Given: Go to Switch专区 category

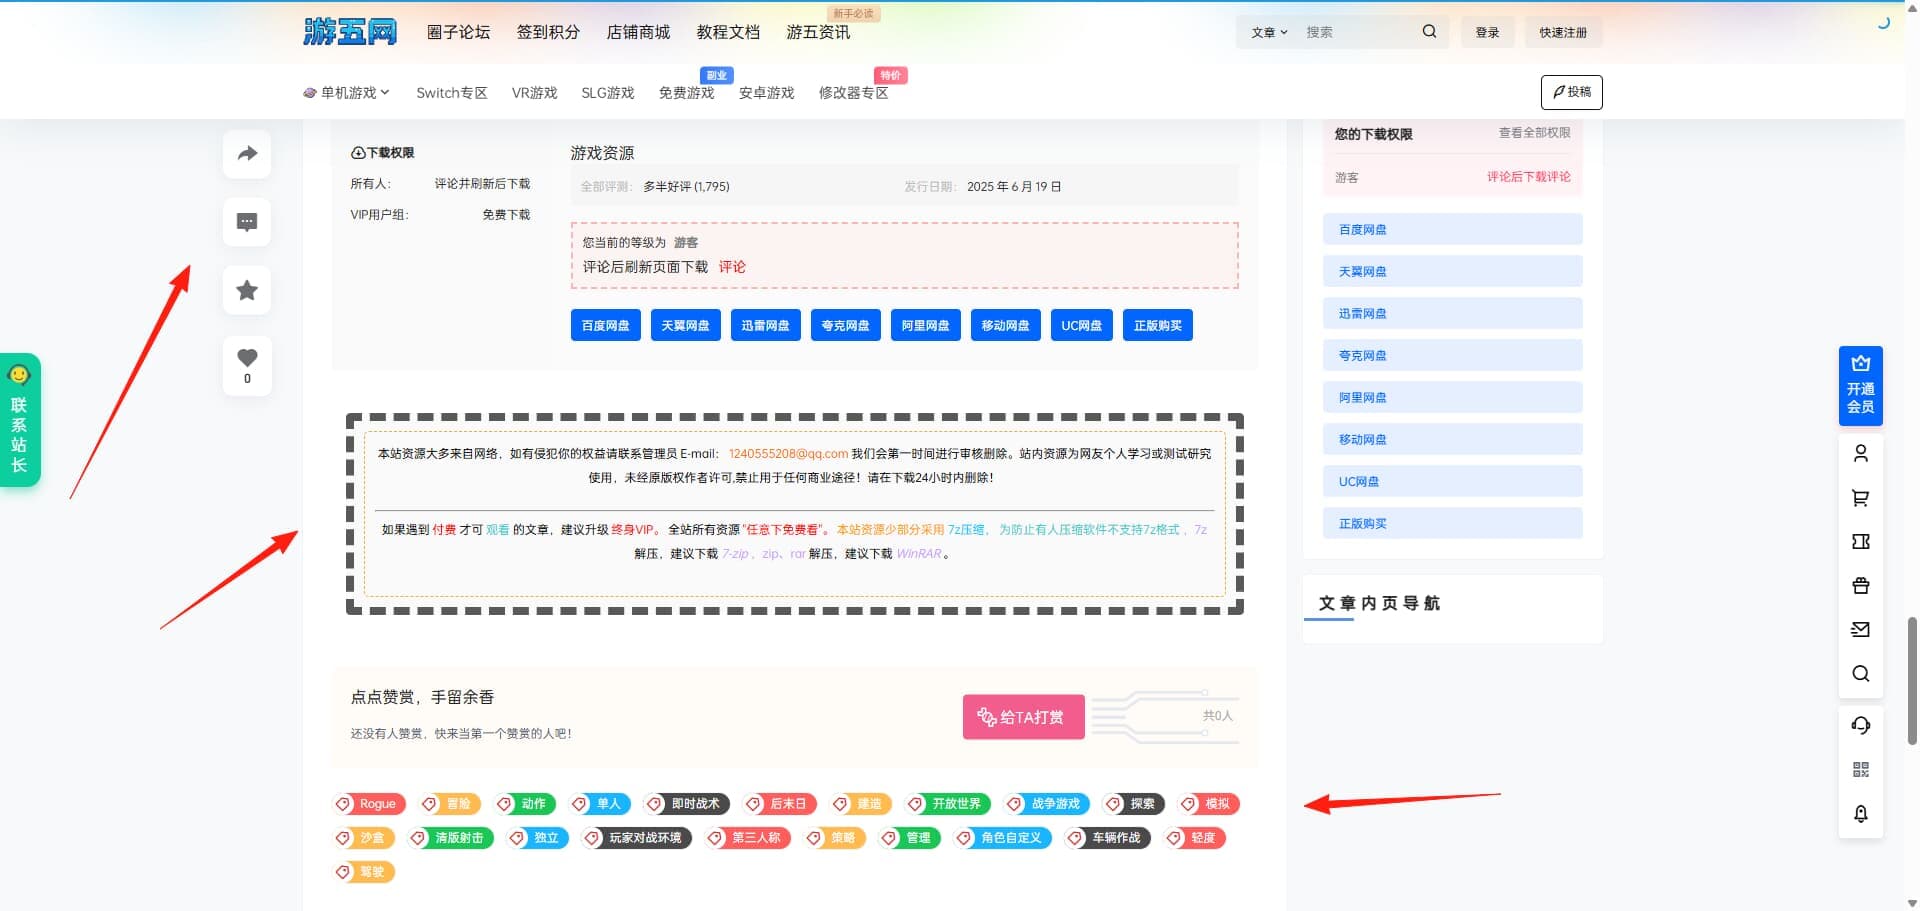Looking at the screenshot, I should (x=452, y=93).
